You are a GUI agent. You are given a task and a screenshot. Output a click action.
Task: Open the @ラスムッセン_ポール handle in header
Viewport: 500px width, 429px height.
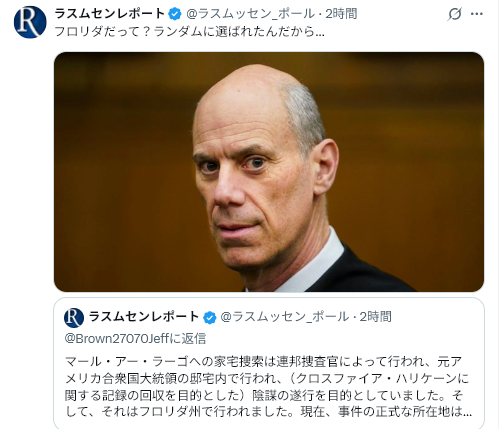click(x=250, y=14)
